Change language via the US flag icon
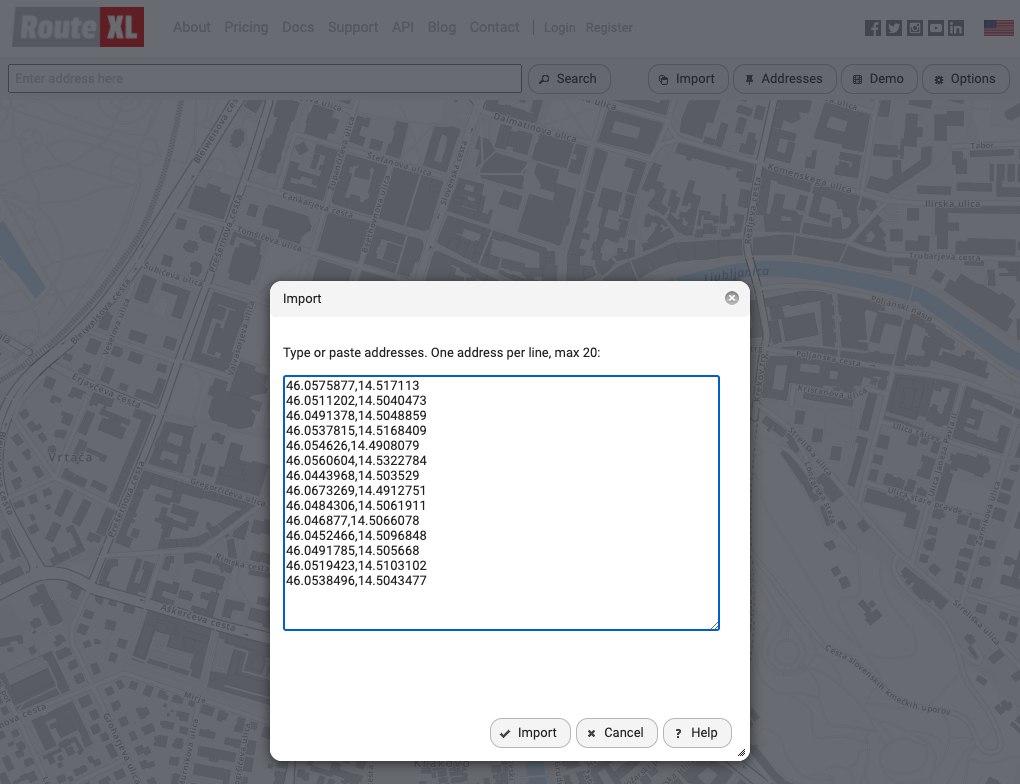This screenshot has width=1020, height=784. 999,28
